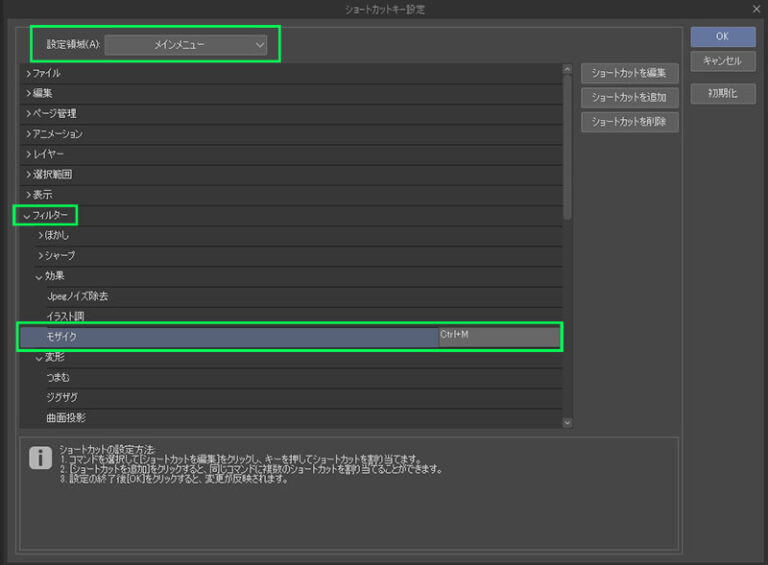Click the ショートカットを編集 button
Image resolution: width=768 pixels, height=565 pixels.
630,73
